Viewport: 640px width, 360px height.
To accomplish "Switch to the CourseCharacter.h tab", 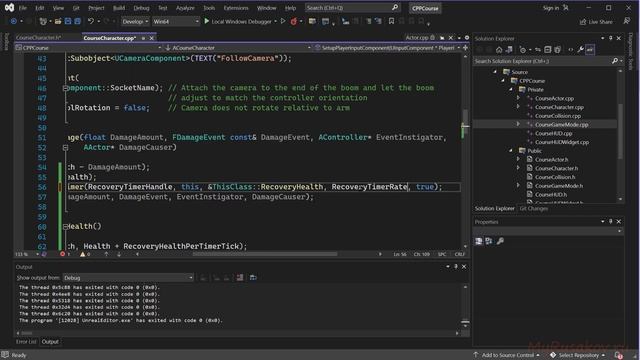I will pos(38,38).
